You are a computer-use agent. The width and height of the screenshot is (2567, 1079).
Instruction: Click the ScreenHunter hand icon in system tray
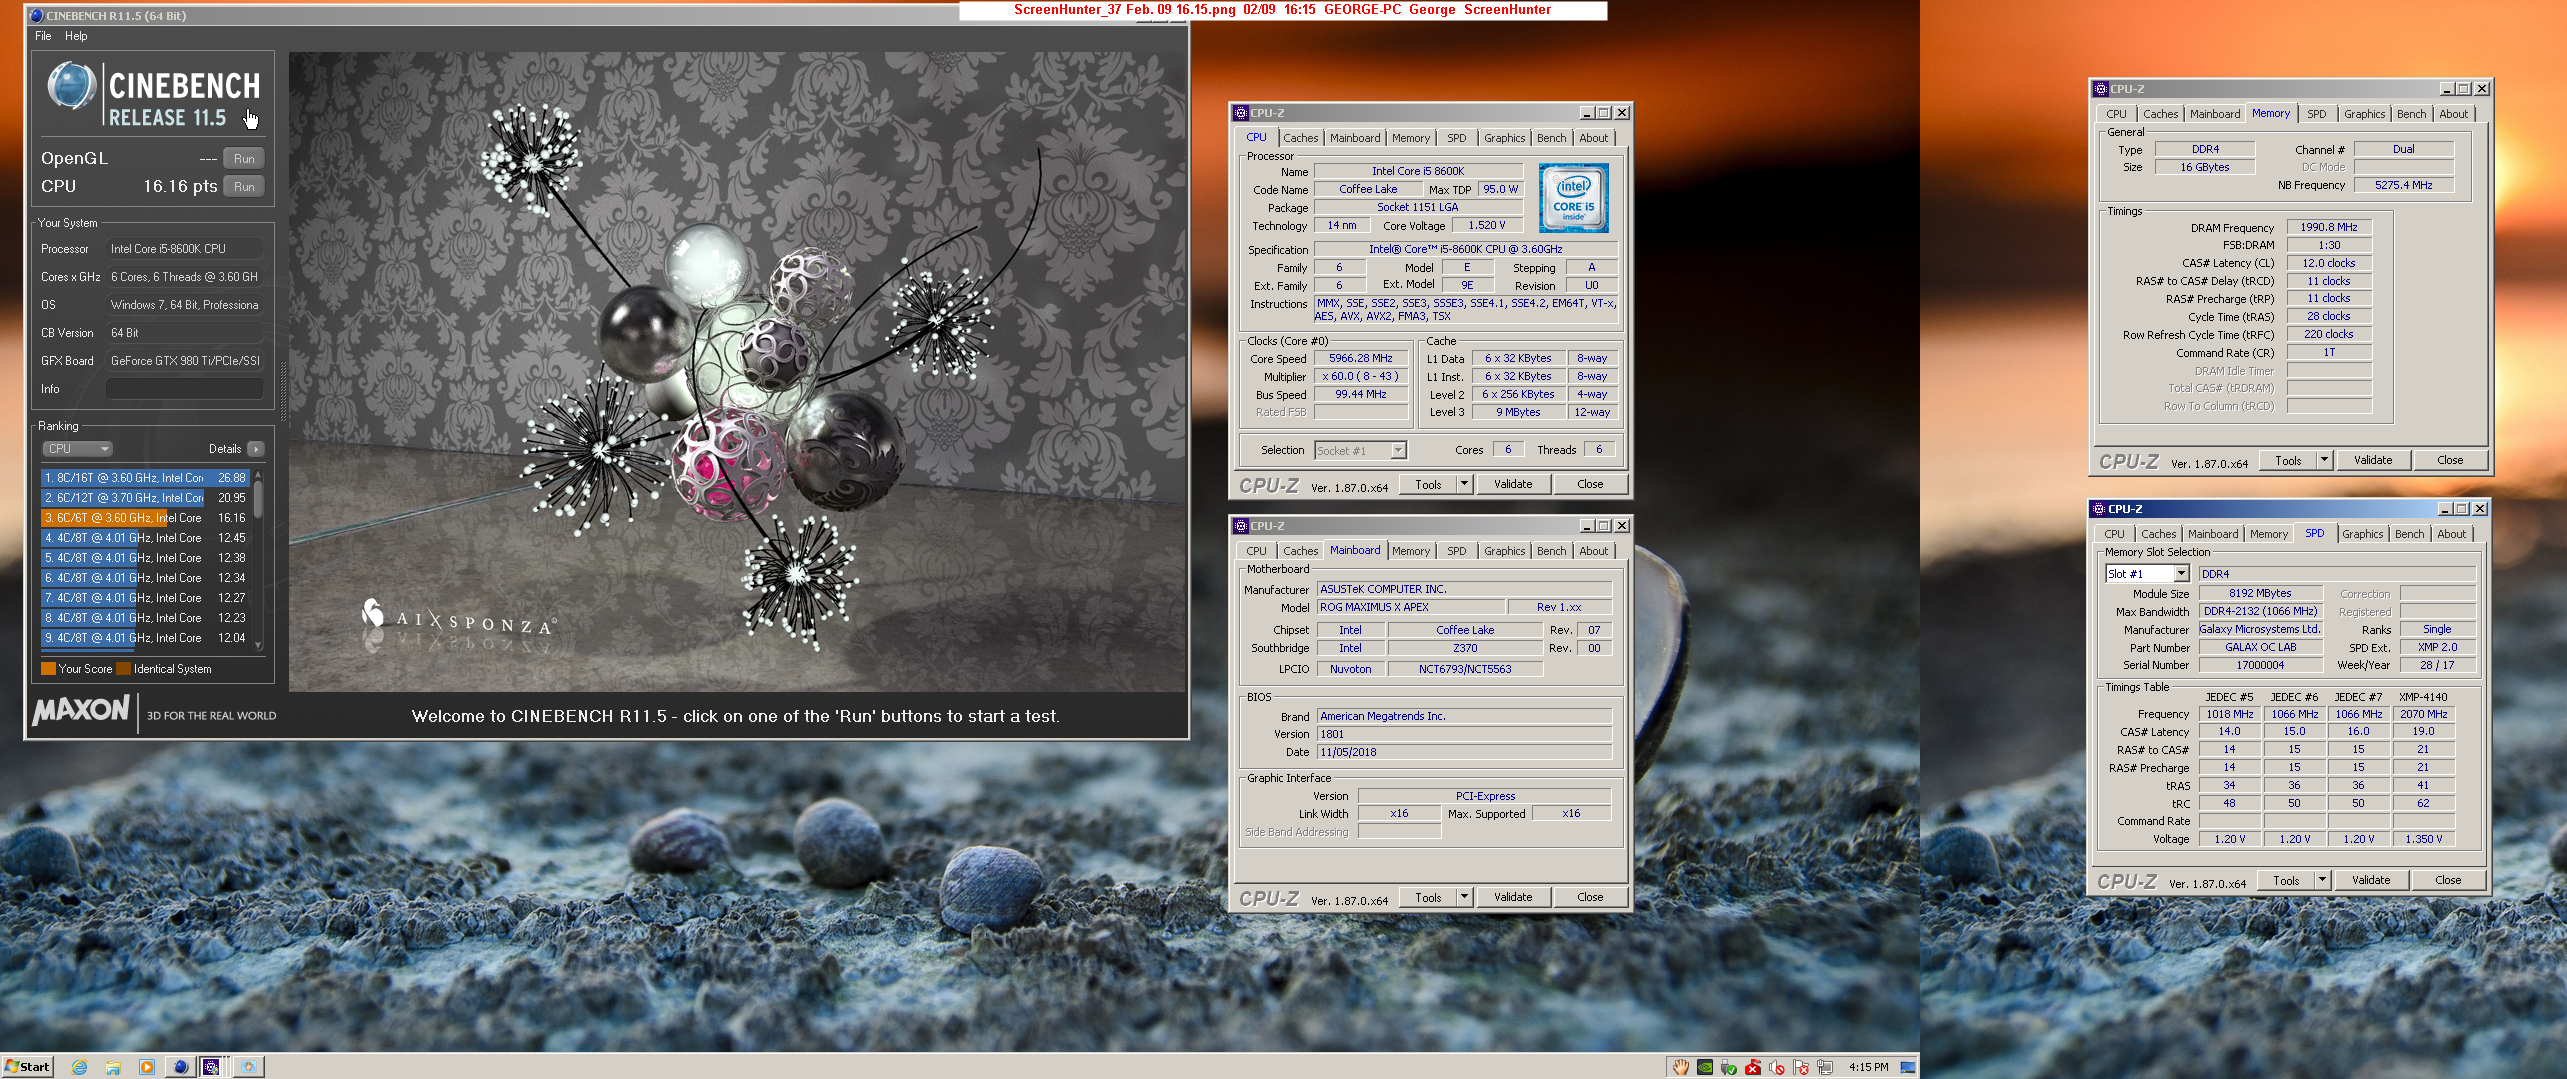tap(1681, 1067)
